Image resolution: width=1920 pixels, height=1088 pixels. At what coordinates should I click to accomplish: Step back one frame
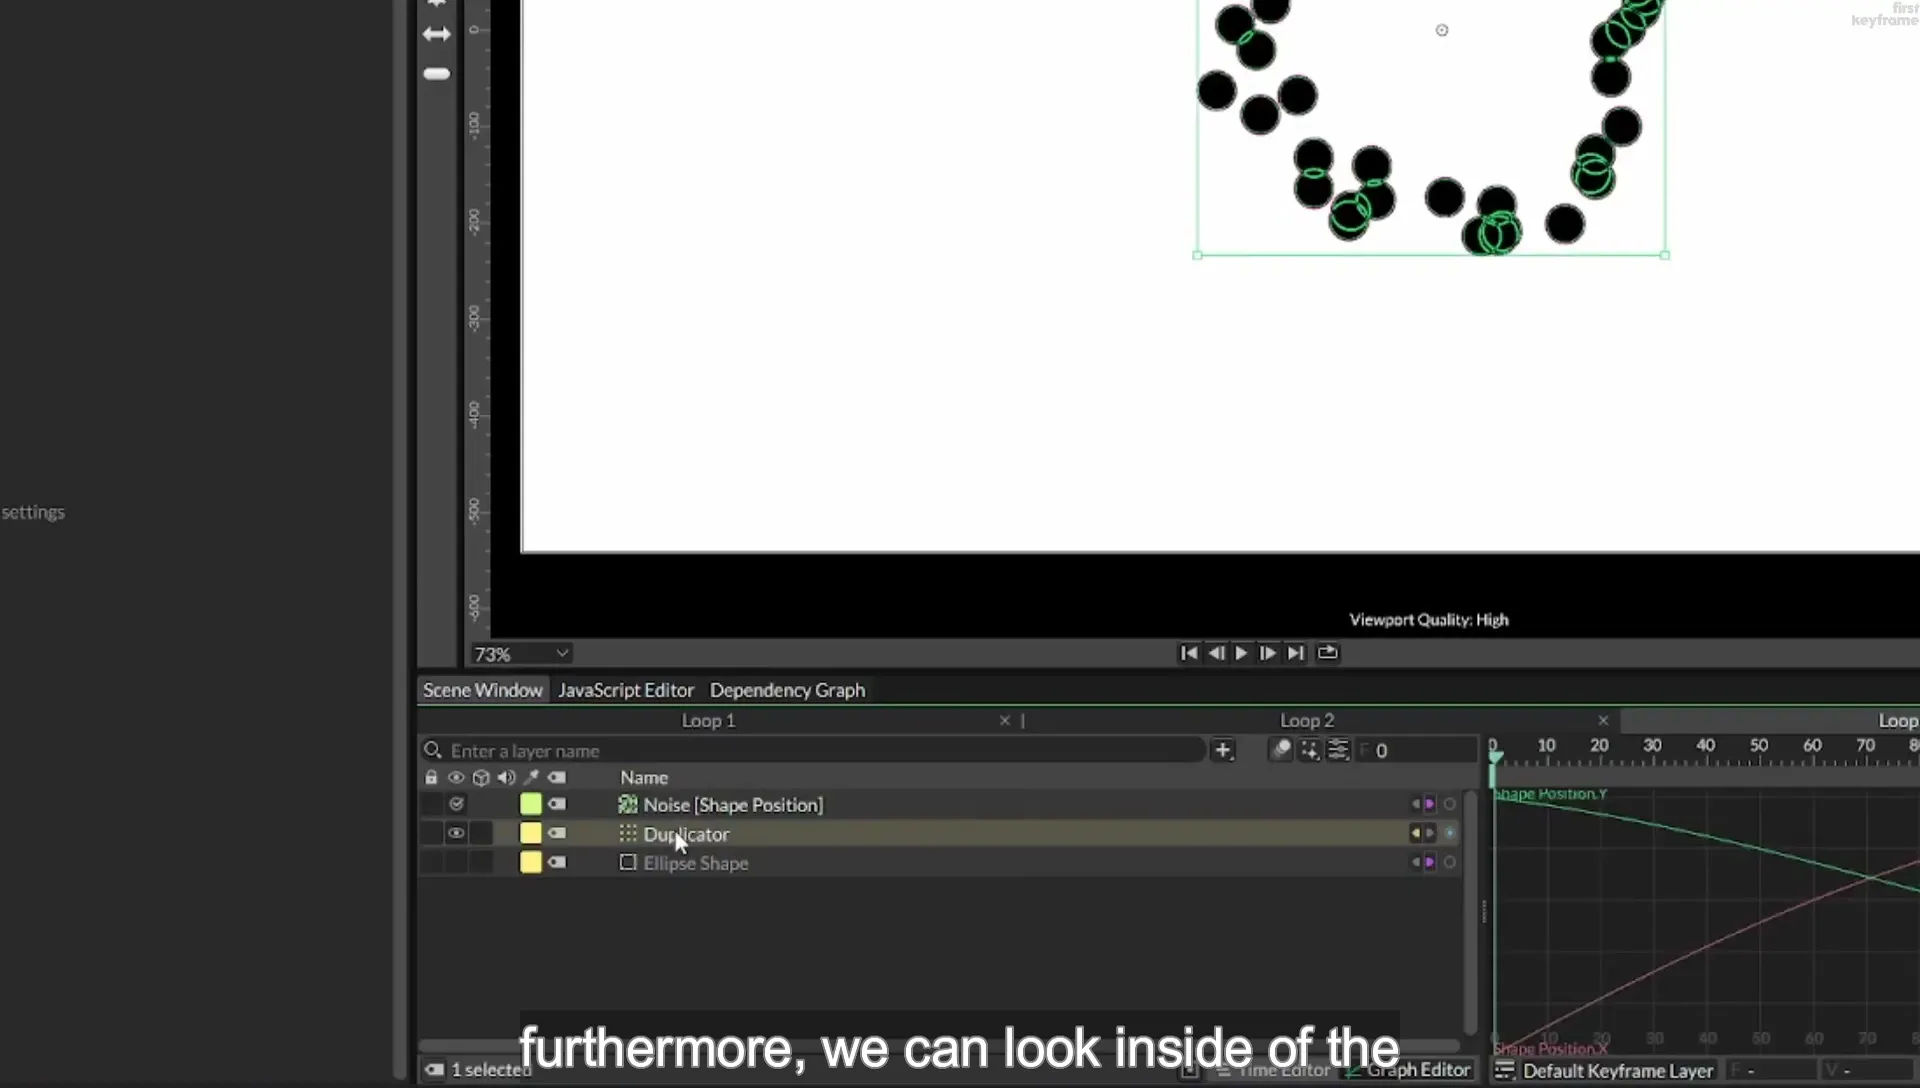(x=1216, y=653)
